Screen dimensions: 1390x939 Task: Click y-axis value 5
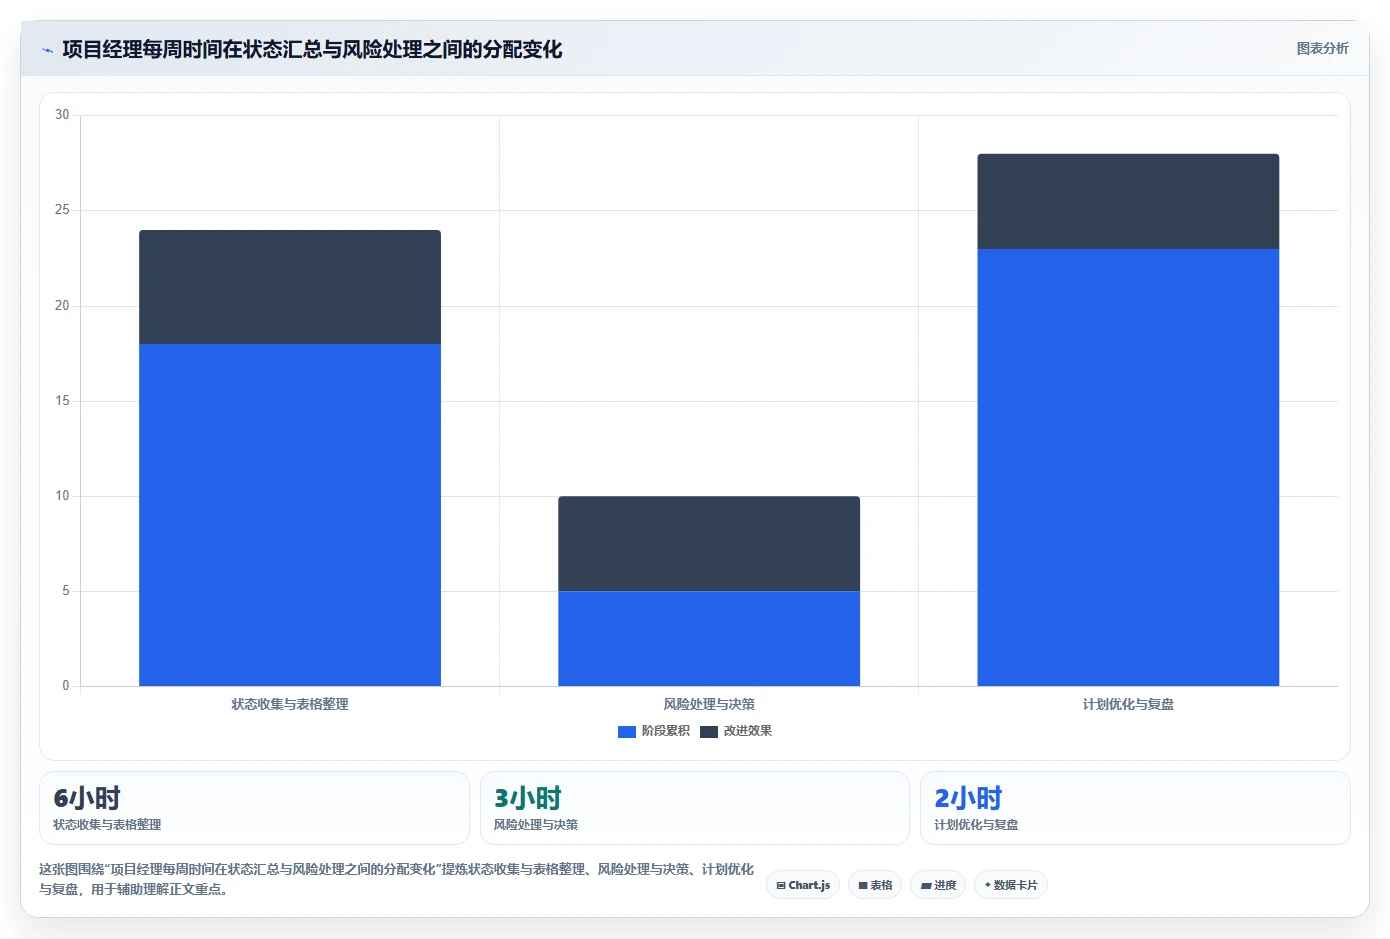coord(66,591)
